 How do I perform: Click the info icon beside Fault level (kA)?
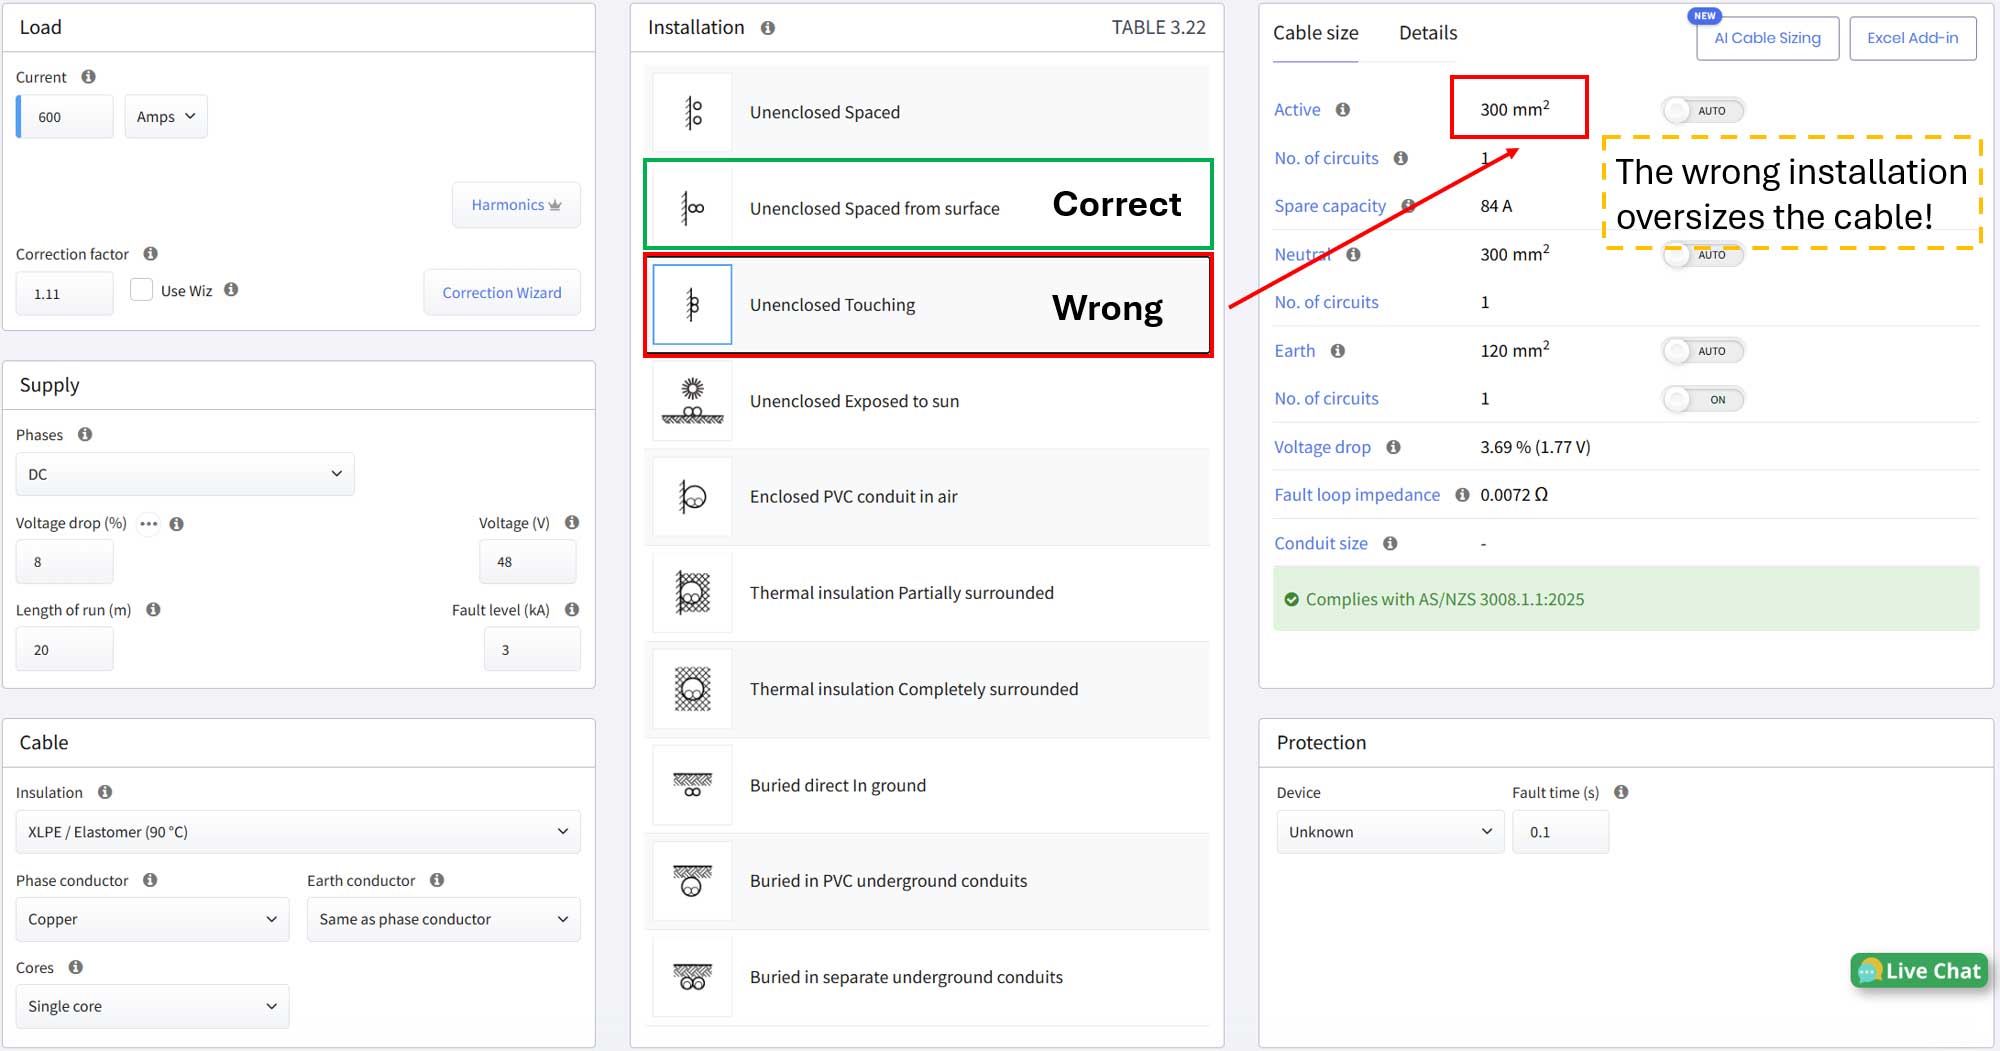[572, 609]
